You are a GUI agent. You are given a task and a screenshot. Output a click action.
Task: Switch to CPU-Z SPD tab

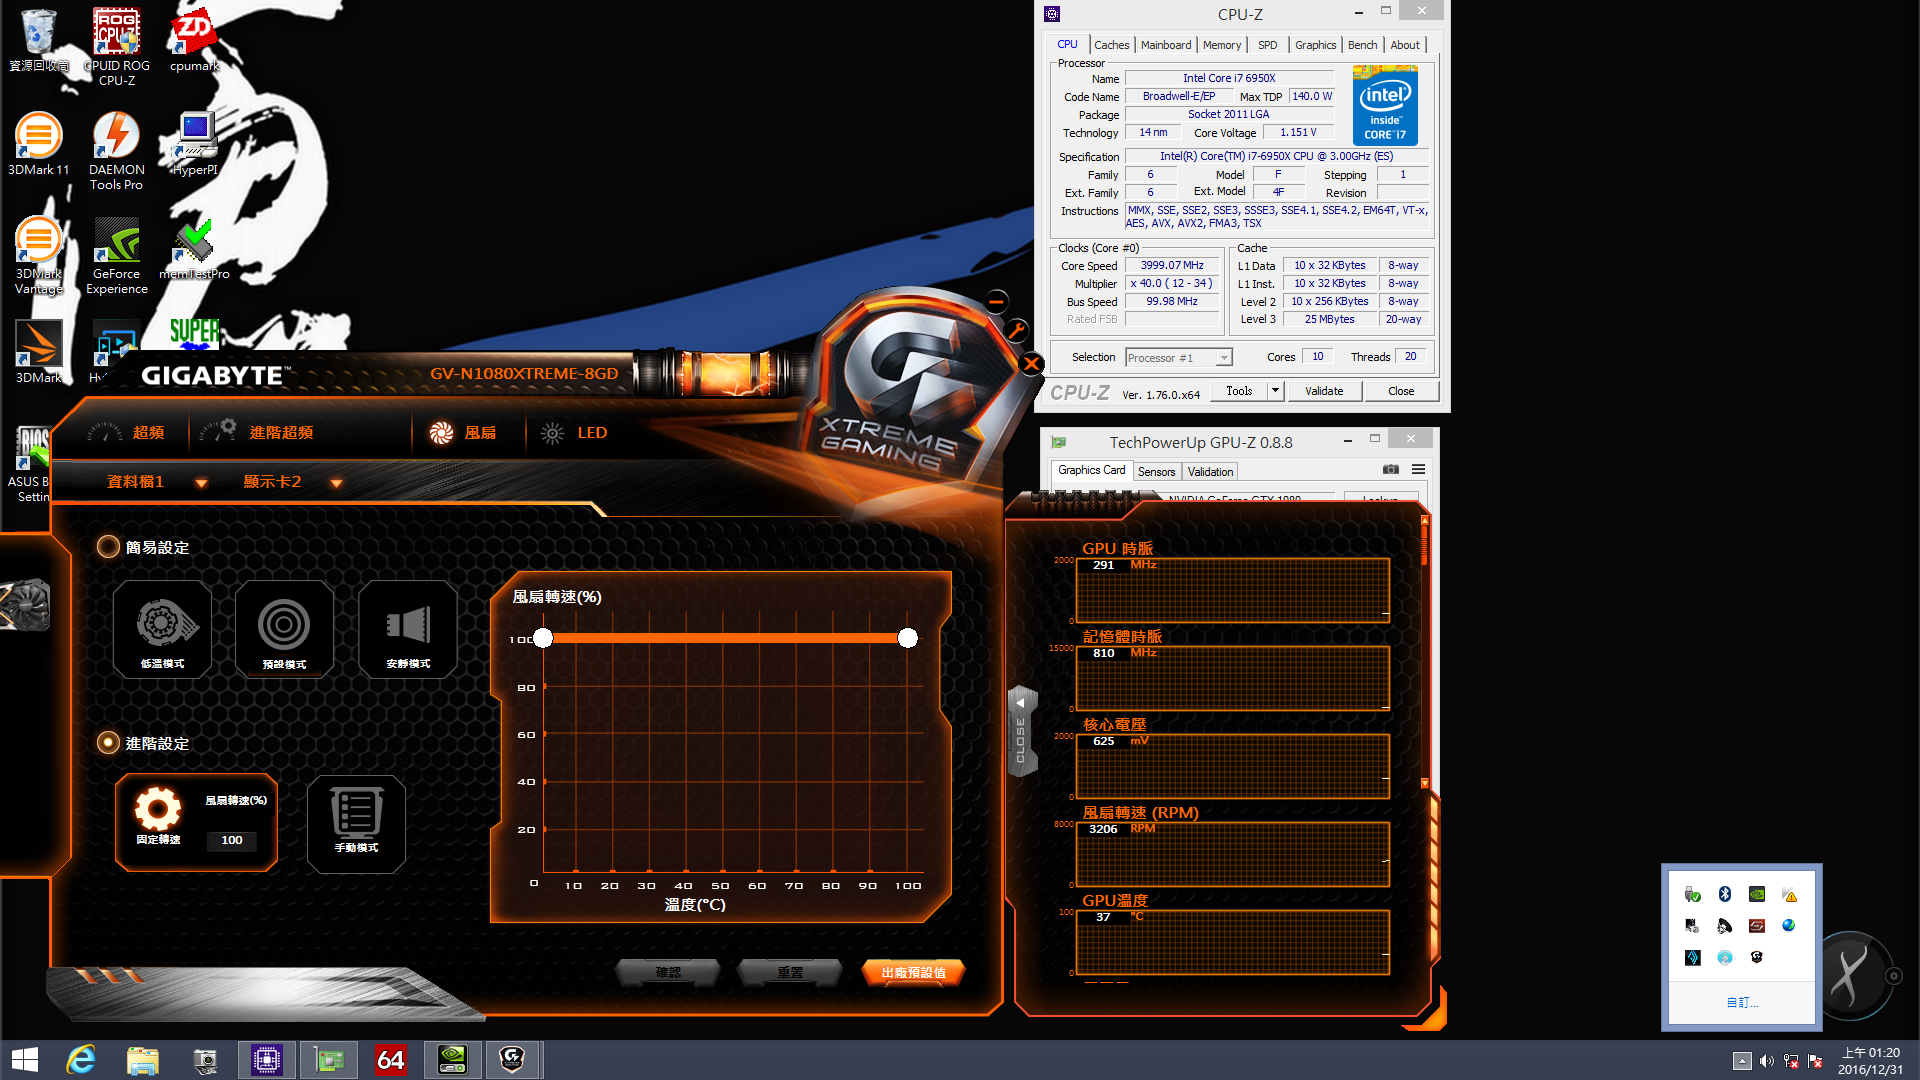pos(1268,45)
